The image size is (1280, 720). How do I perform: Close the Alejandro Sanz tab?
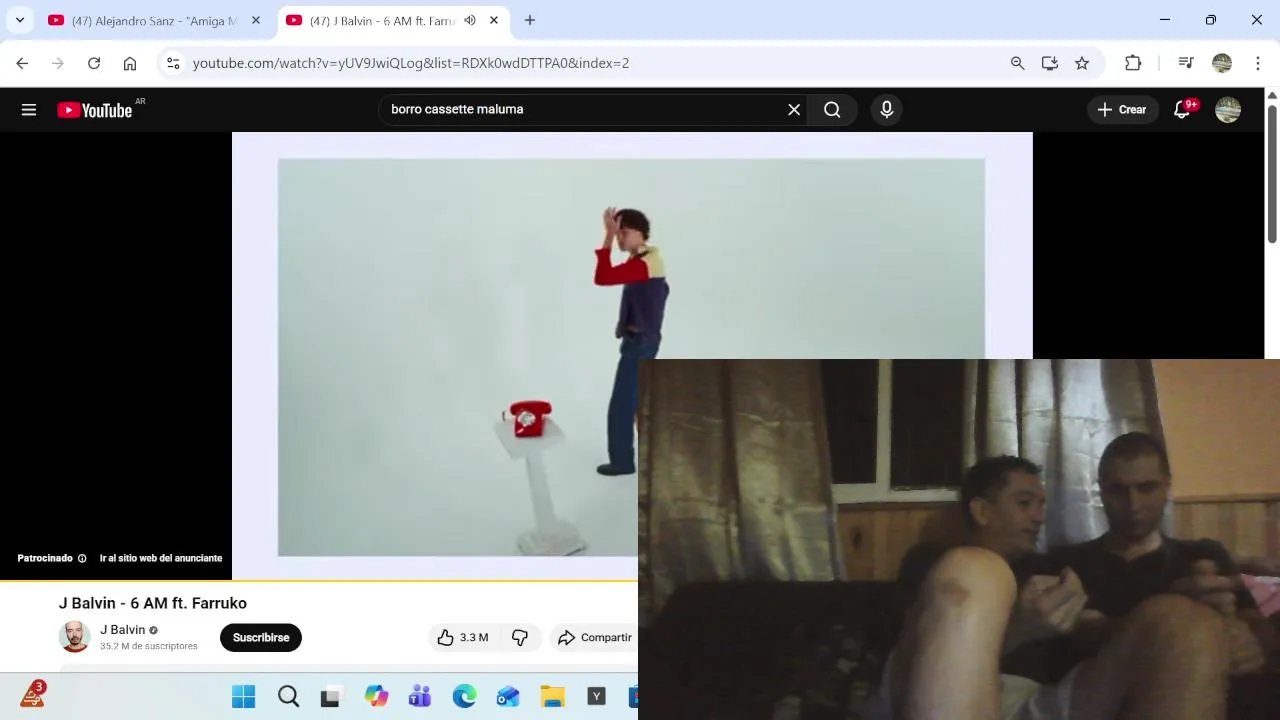(x=255, y=20)
